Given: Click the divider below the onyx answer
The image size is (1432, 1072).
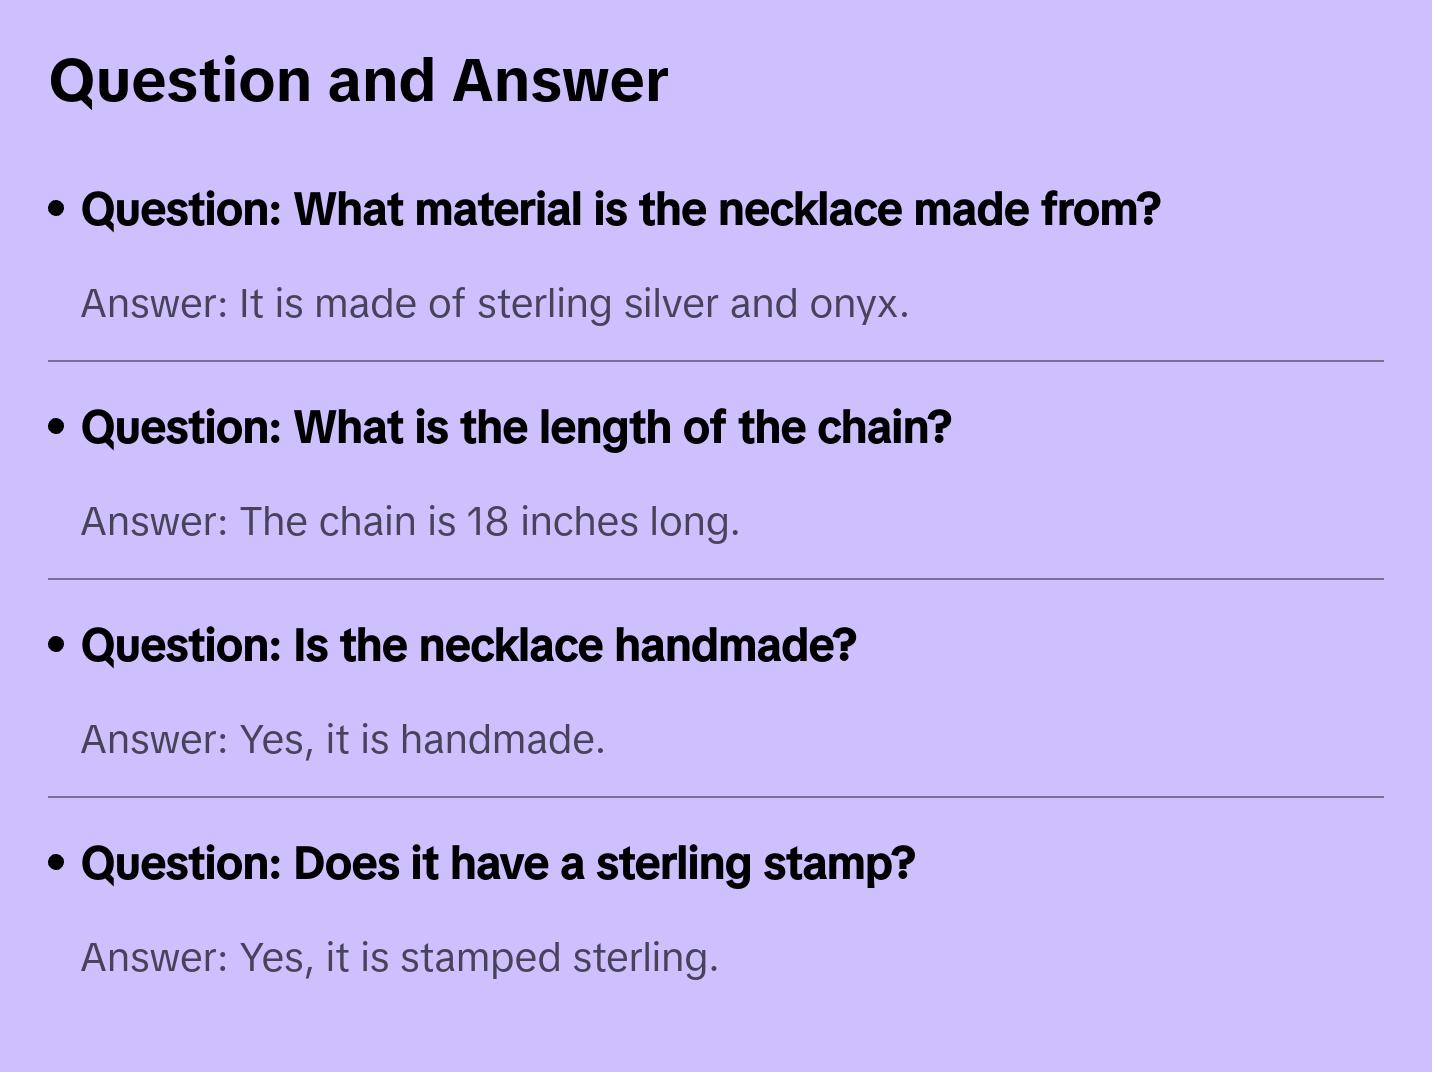Looking at the screenshot, I should 716,361.
